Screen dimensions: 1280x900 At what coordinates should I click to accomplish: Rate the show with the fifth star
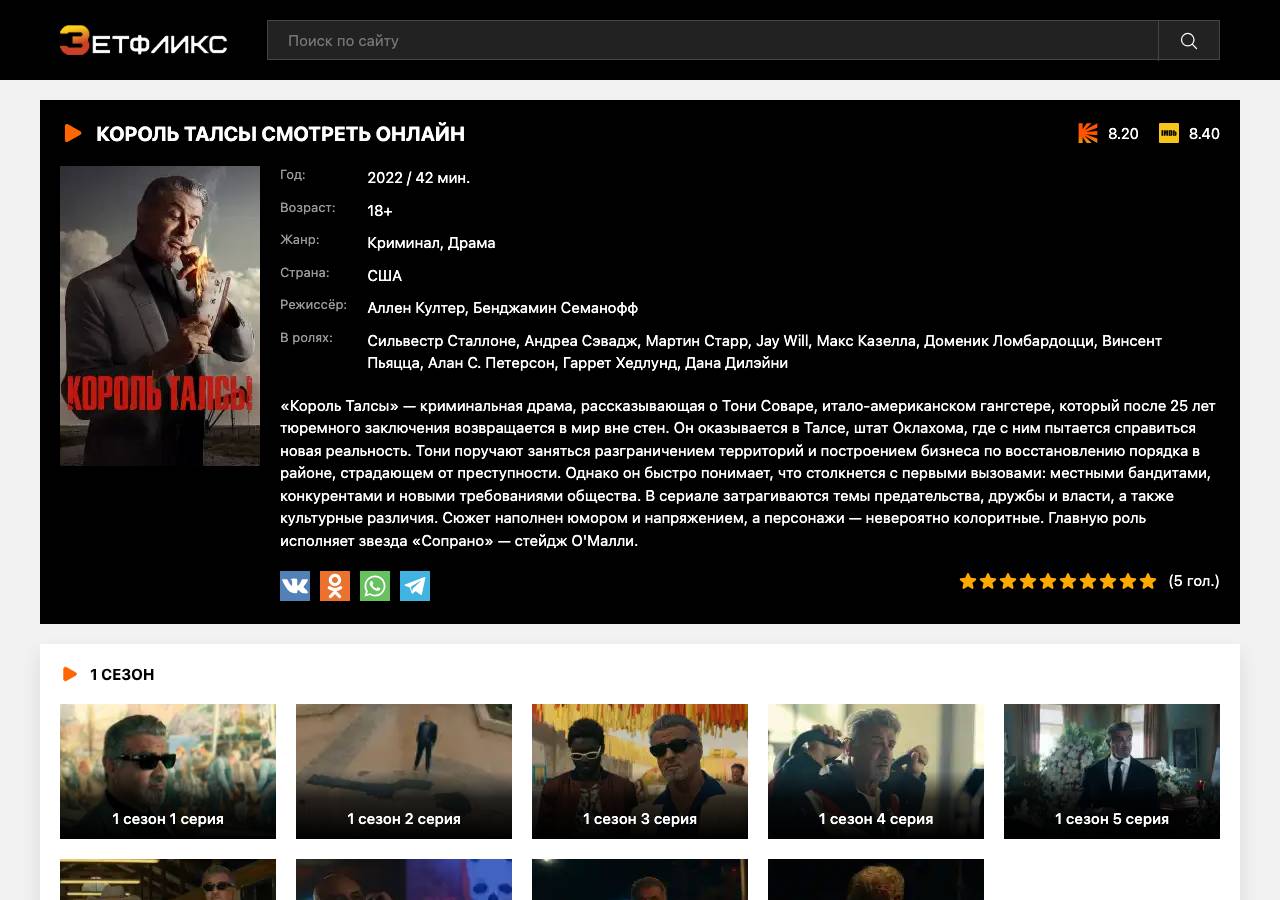1048,581
